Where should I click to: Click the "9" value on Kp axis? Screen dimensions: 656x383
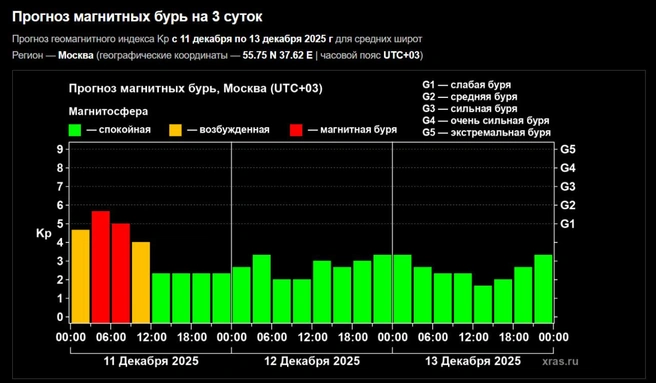[60, 149]
